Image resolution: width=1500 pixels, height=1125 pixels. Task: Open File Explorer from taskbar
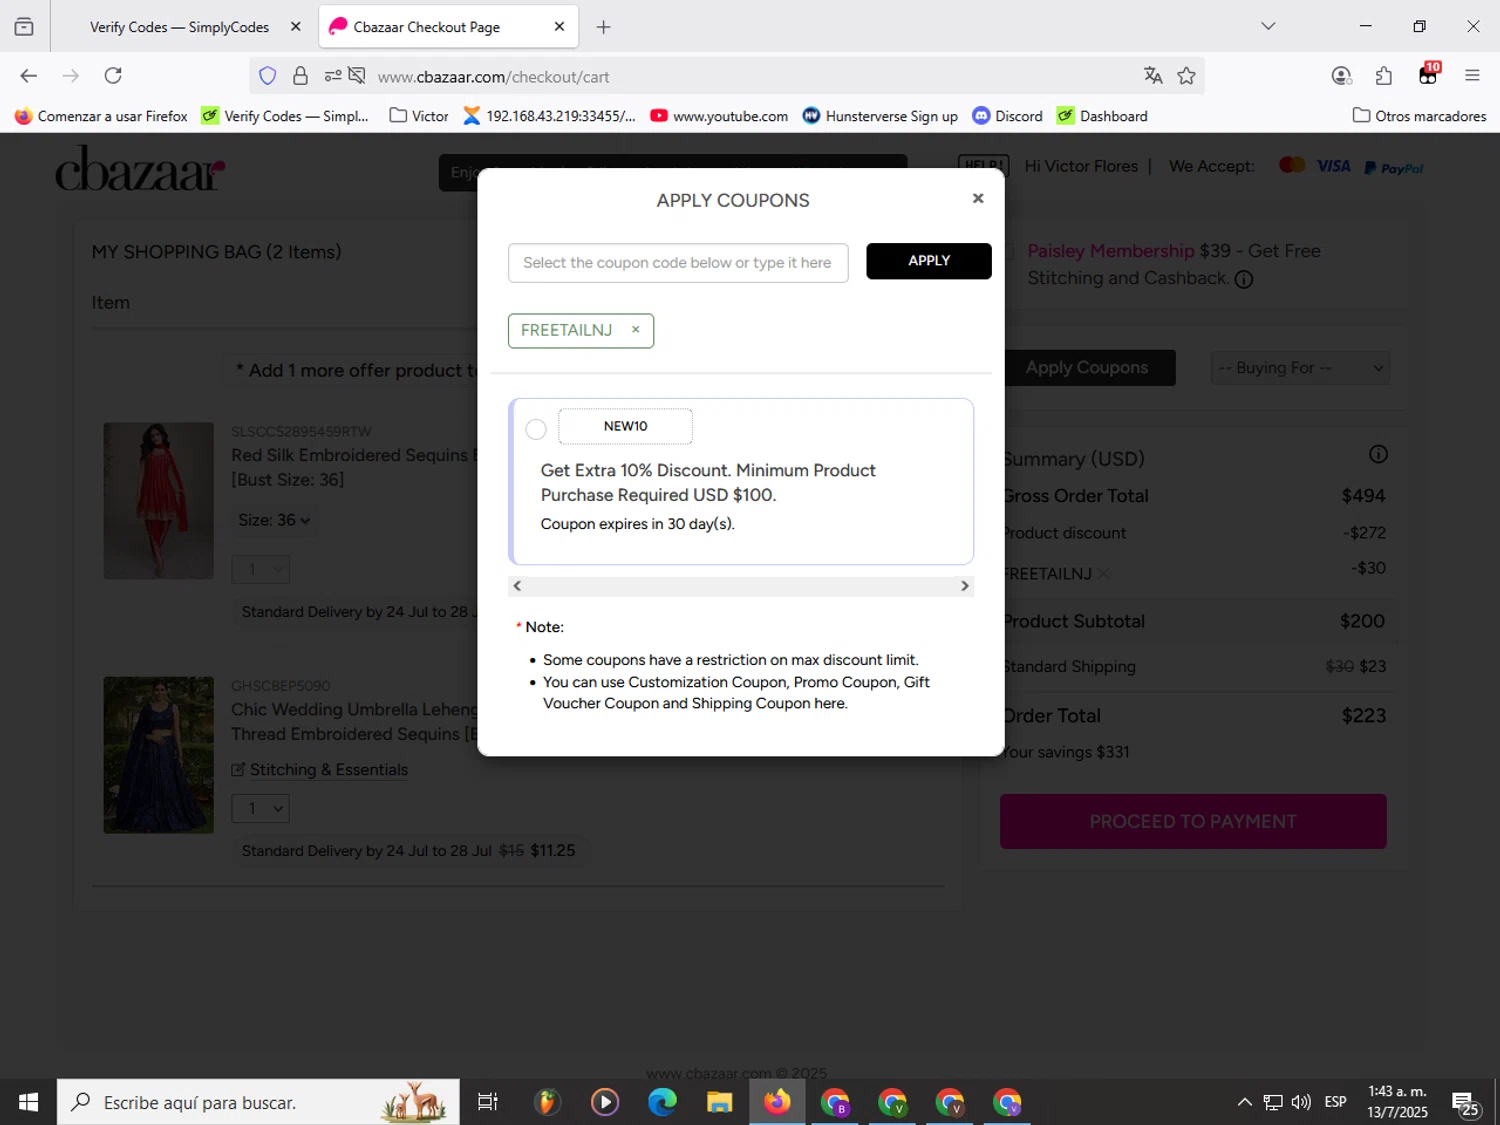719,1102
